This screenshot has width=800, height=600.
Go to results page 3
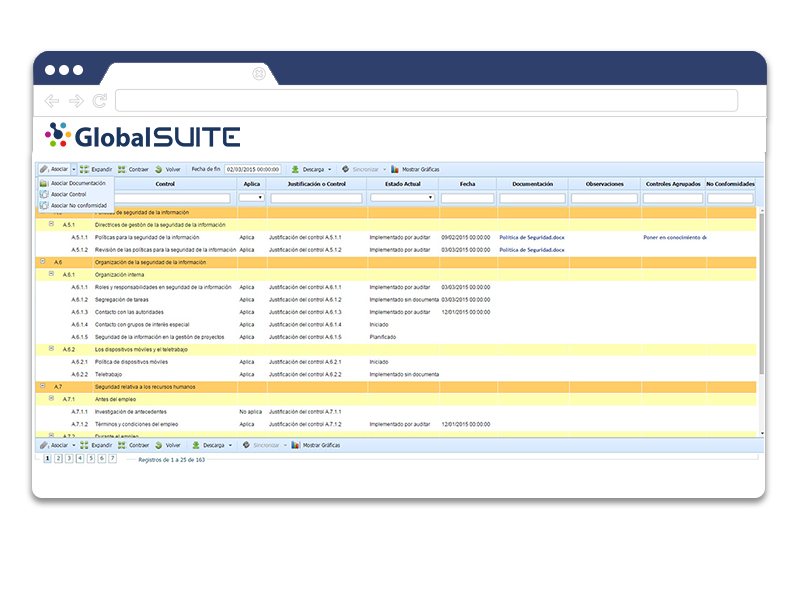point(70,456)
